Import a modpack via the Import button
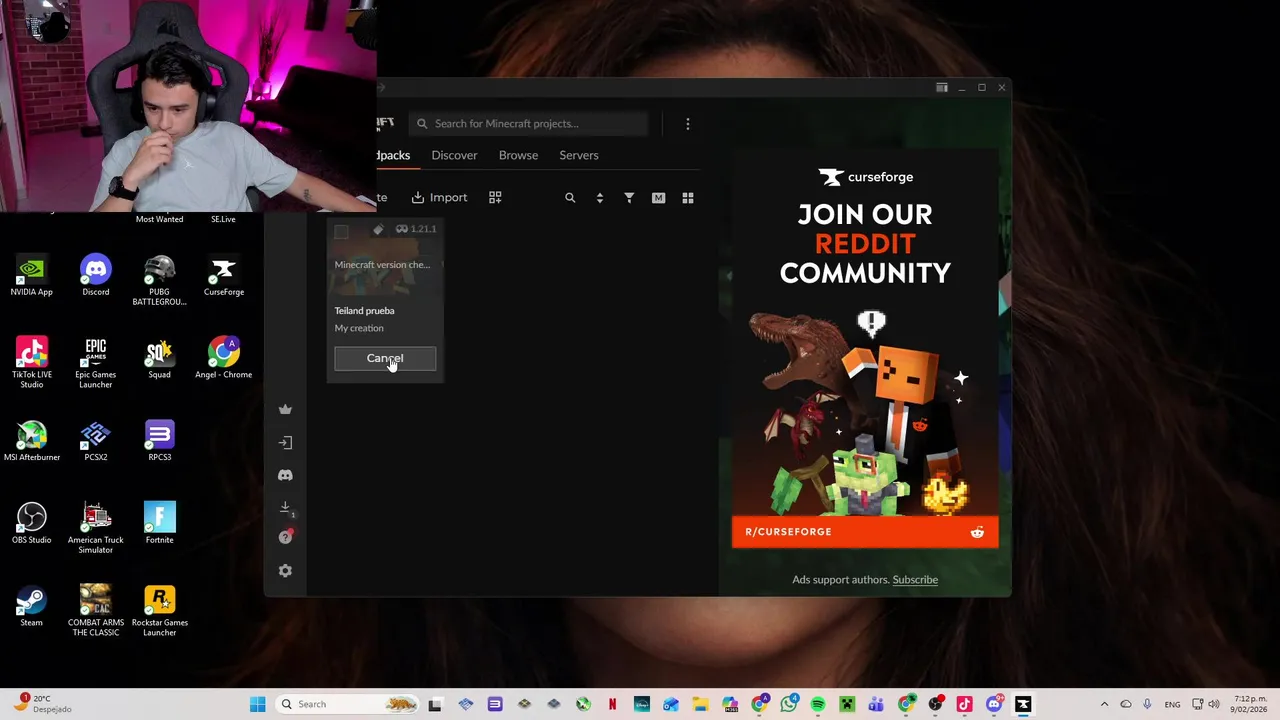 [439, 198]
